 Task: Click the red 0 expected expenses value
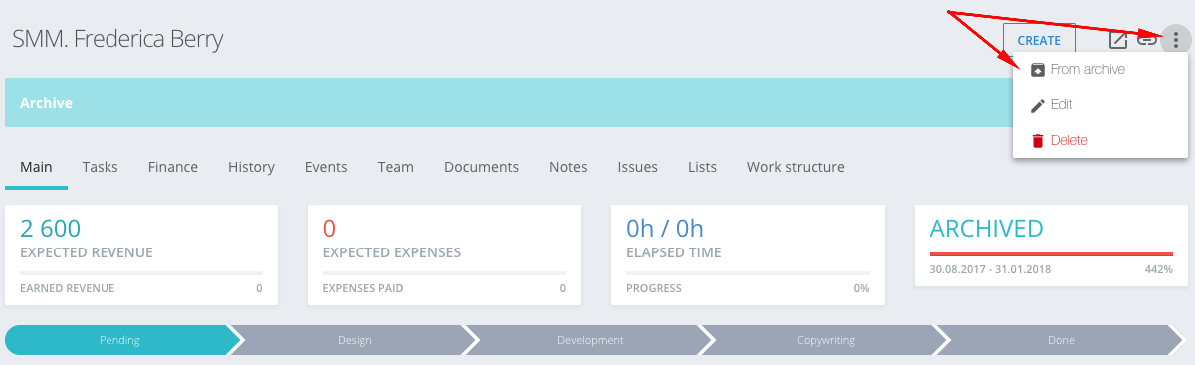click(x=329, y=229)
